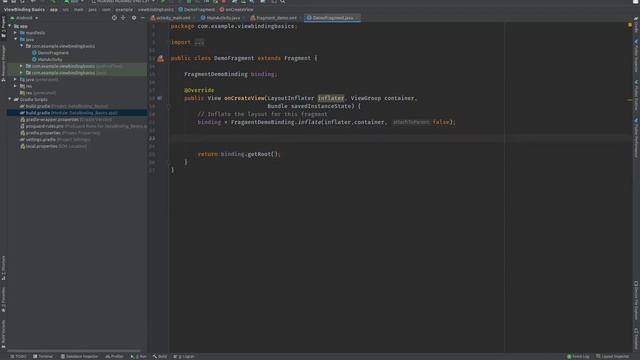Select the manifests folder row

[77, 33]
